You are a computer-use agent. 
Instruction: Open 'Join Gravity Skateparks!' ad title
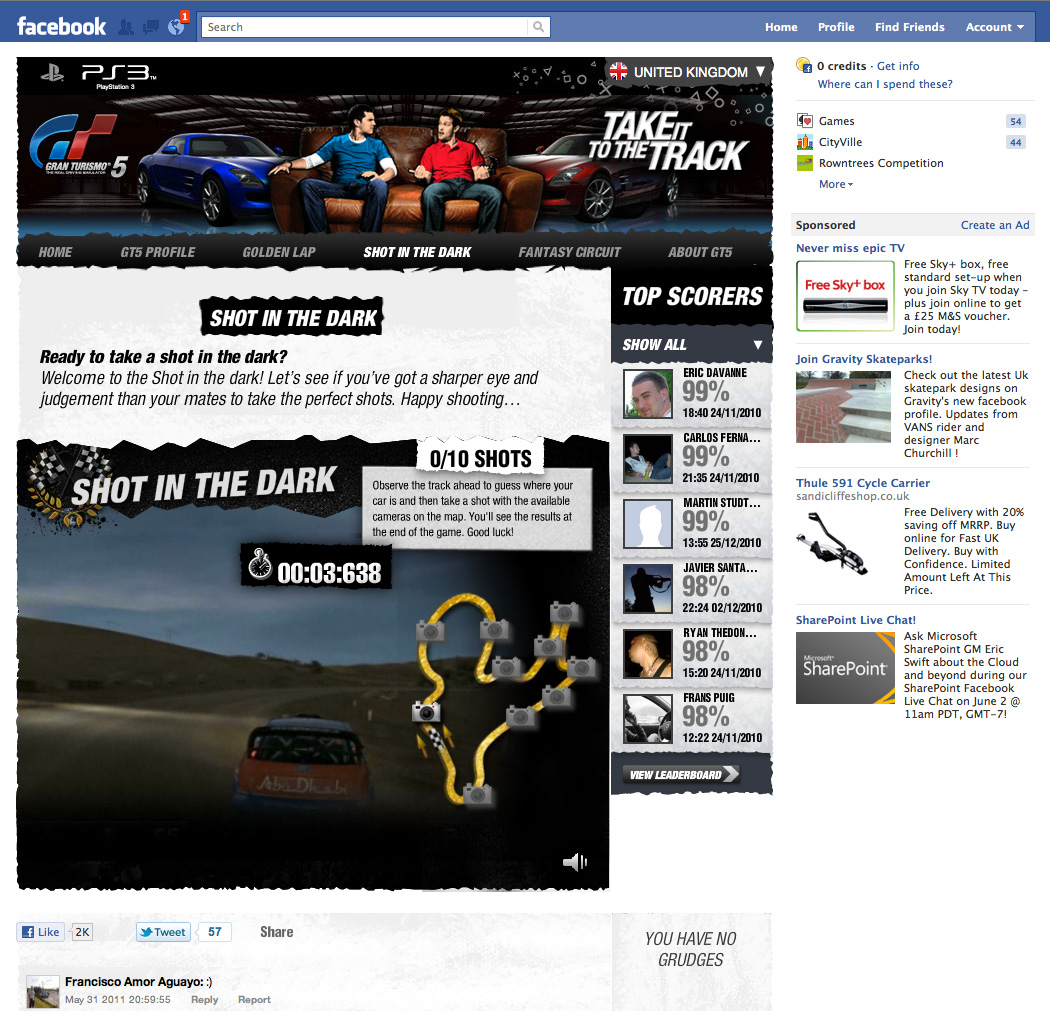[864, 359]
